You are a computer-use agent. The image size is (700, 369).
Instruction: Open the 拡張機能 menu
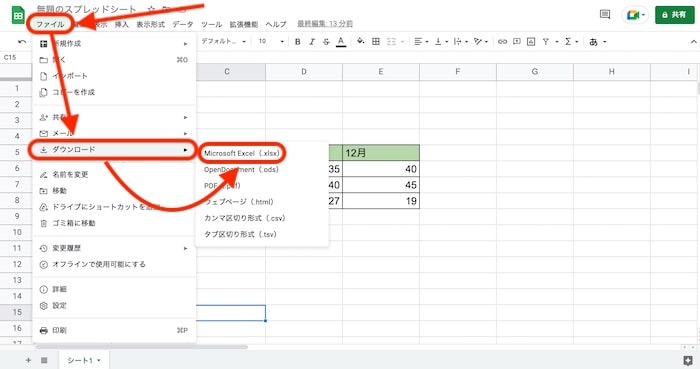click(244, 24)
